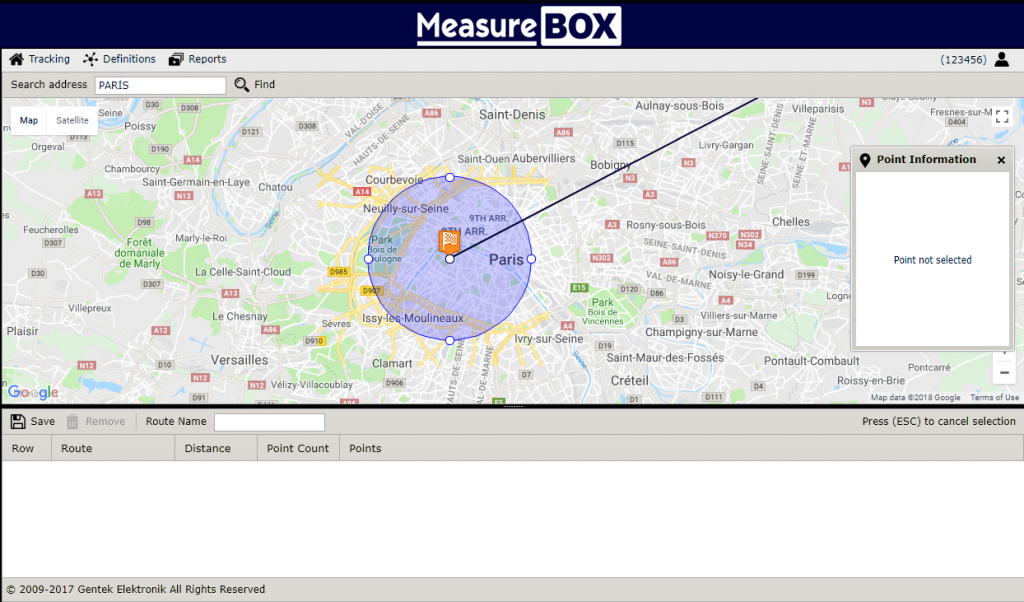Toggle fullscreen map view
This screenshot has height=602, width=1024.
pos(1002,117)
